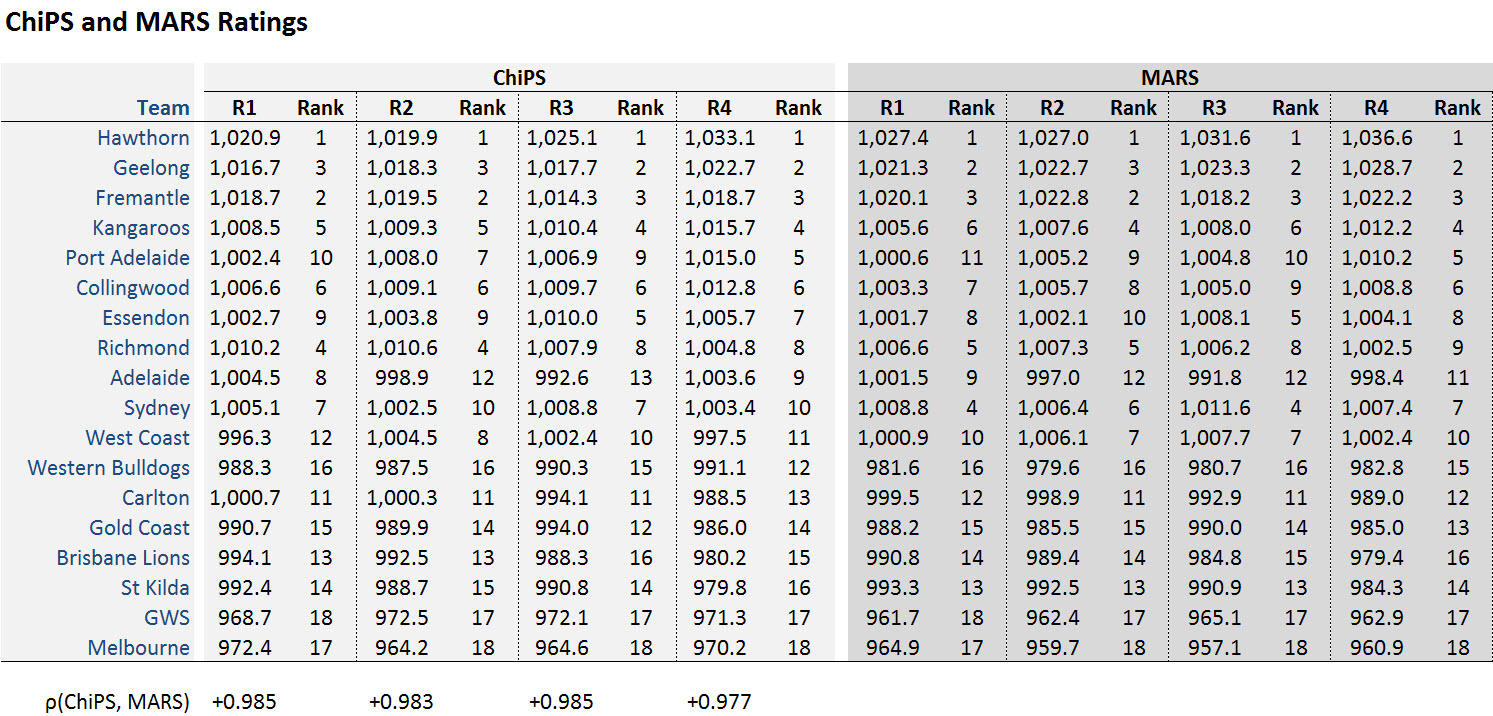Select Fremantle's ChiPS R3 value 1,014.3

coord(561,198)
